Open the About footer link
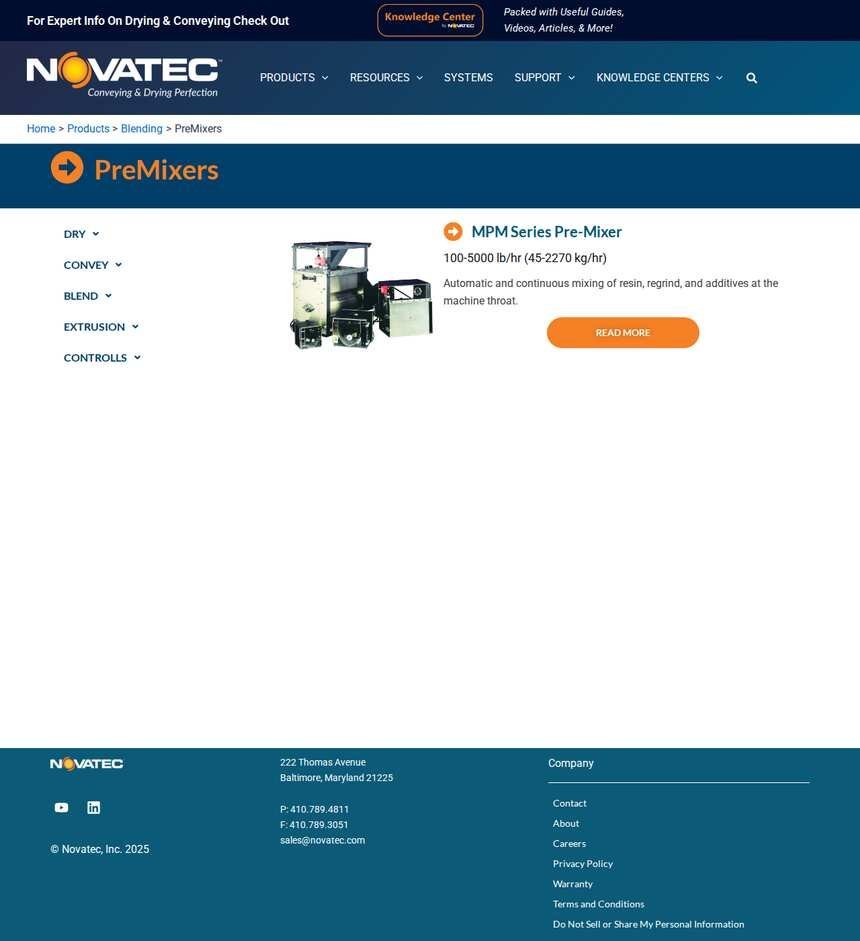 (x=566, y=823)
